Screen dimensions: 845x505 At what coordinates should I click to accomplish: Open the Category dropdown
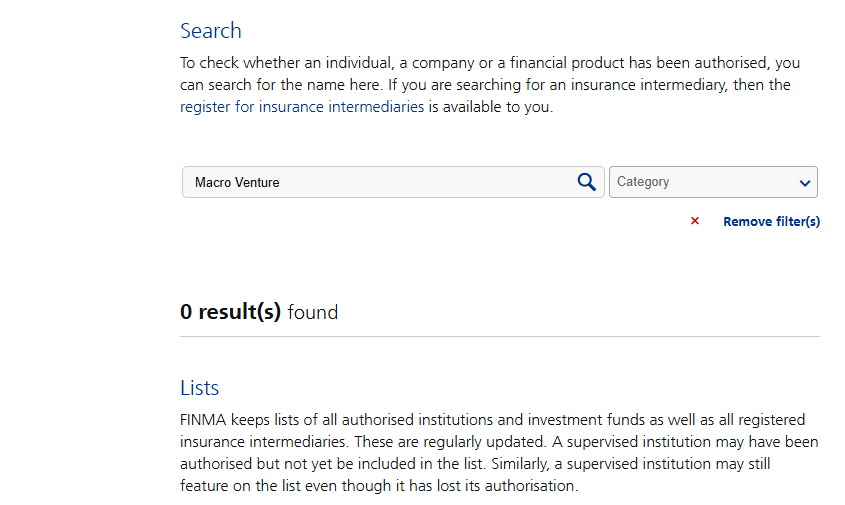pyautogui.click(x=712, y=182)
